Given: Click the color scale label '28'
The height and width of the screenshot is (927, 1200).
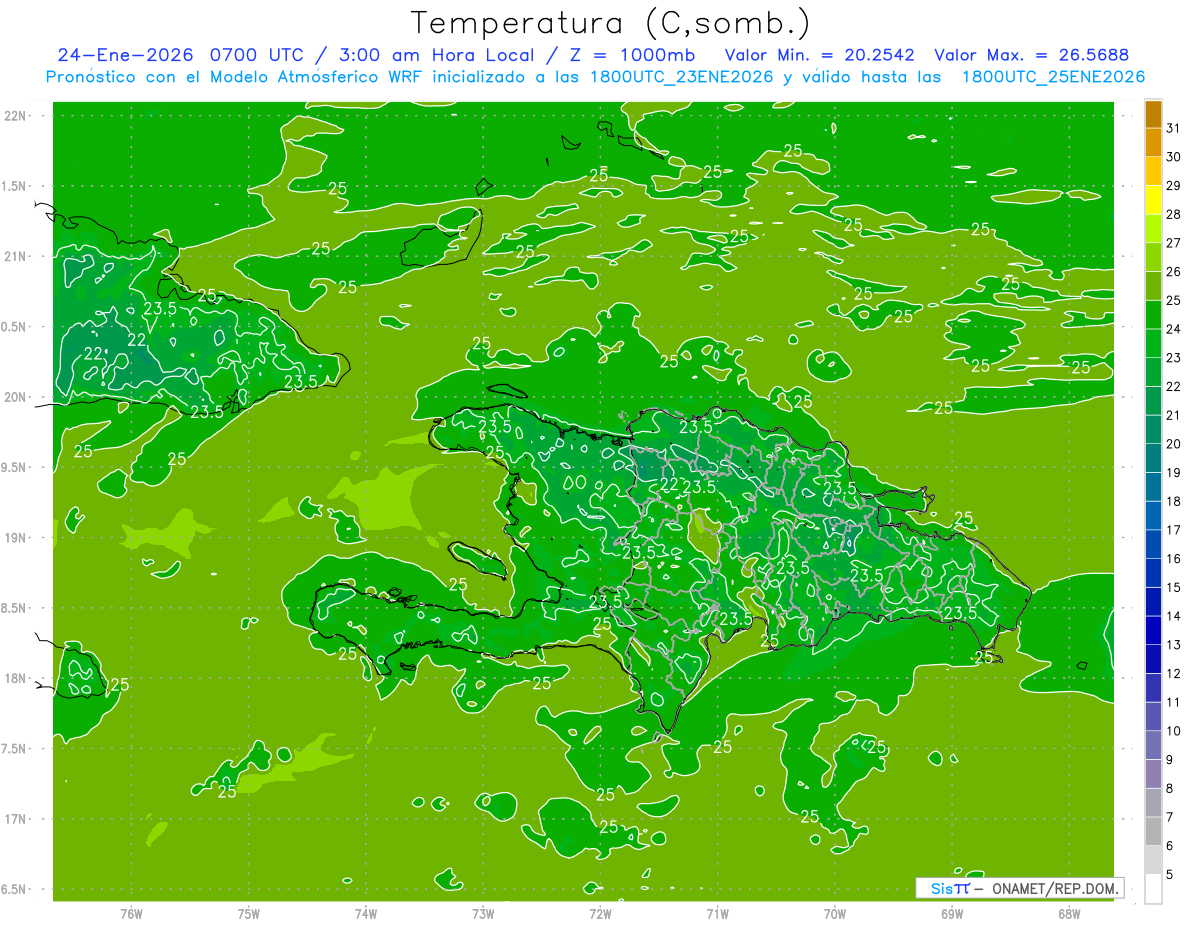Looking at the screenshot, I should coord(1174,214).
